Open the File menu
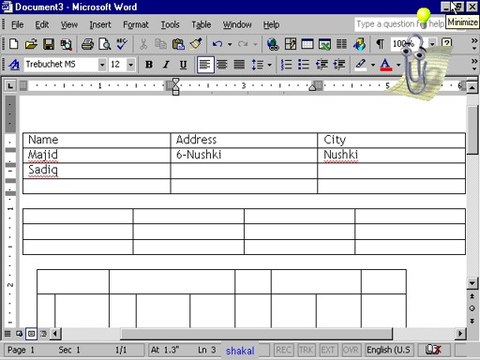Image resolution: width=480 pixels, height=360 pixels. pos(17,25)
